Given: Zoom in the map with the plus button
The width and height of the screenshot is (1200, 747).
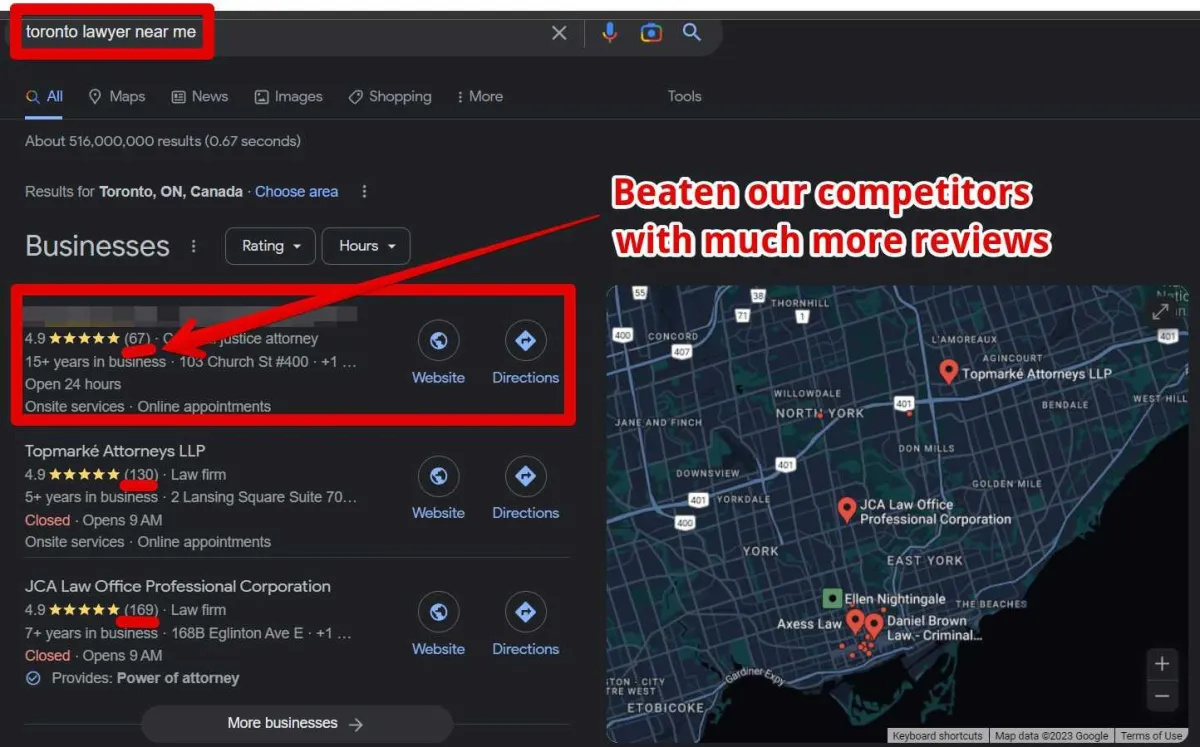Looking at the screenshot, I should (x=1162, y=663).
